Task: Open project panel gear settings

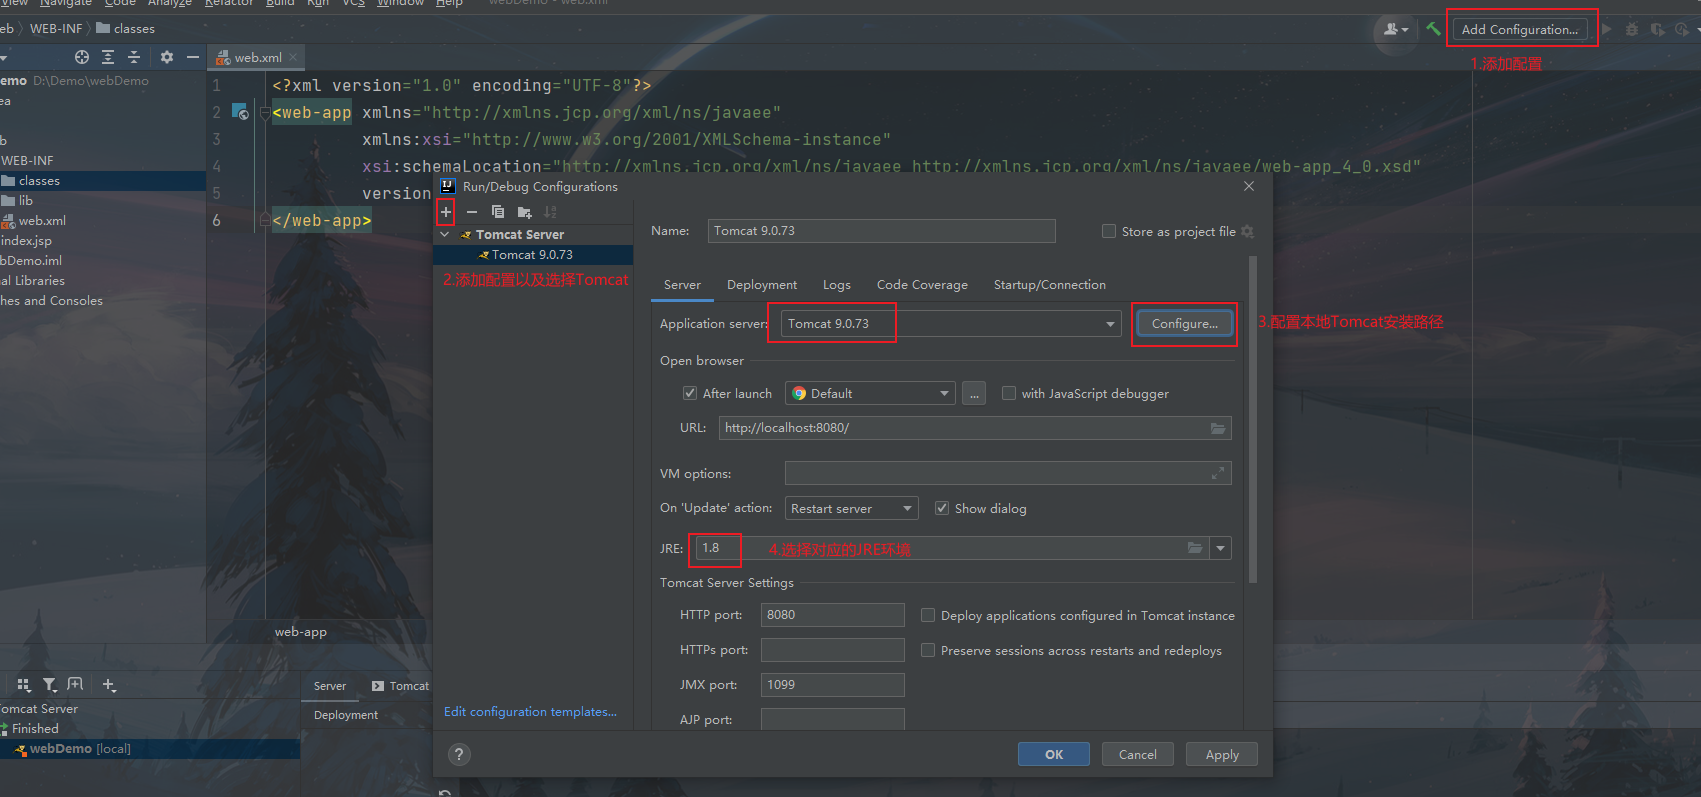Action: pos(167,57)
